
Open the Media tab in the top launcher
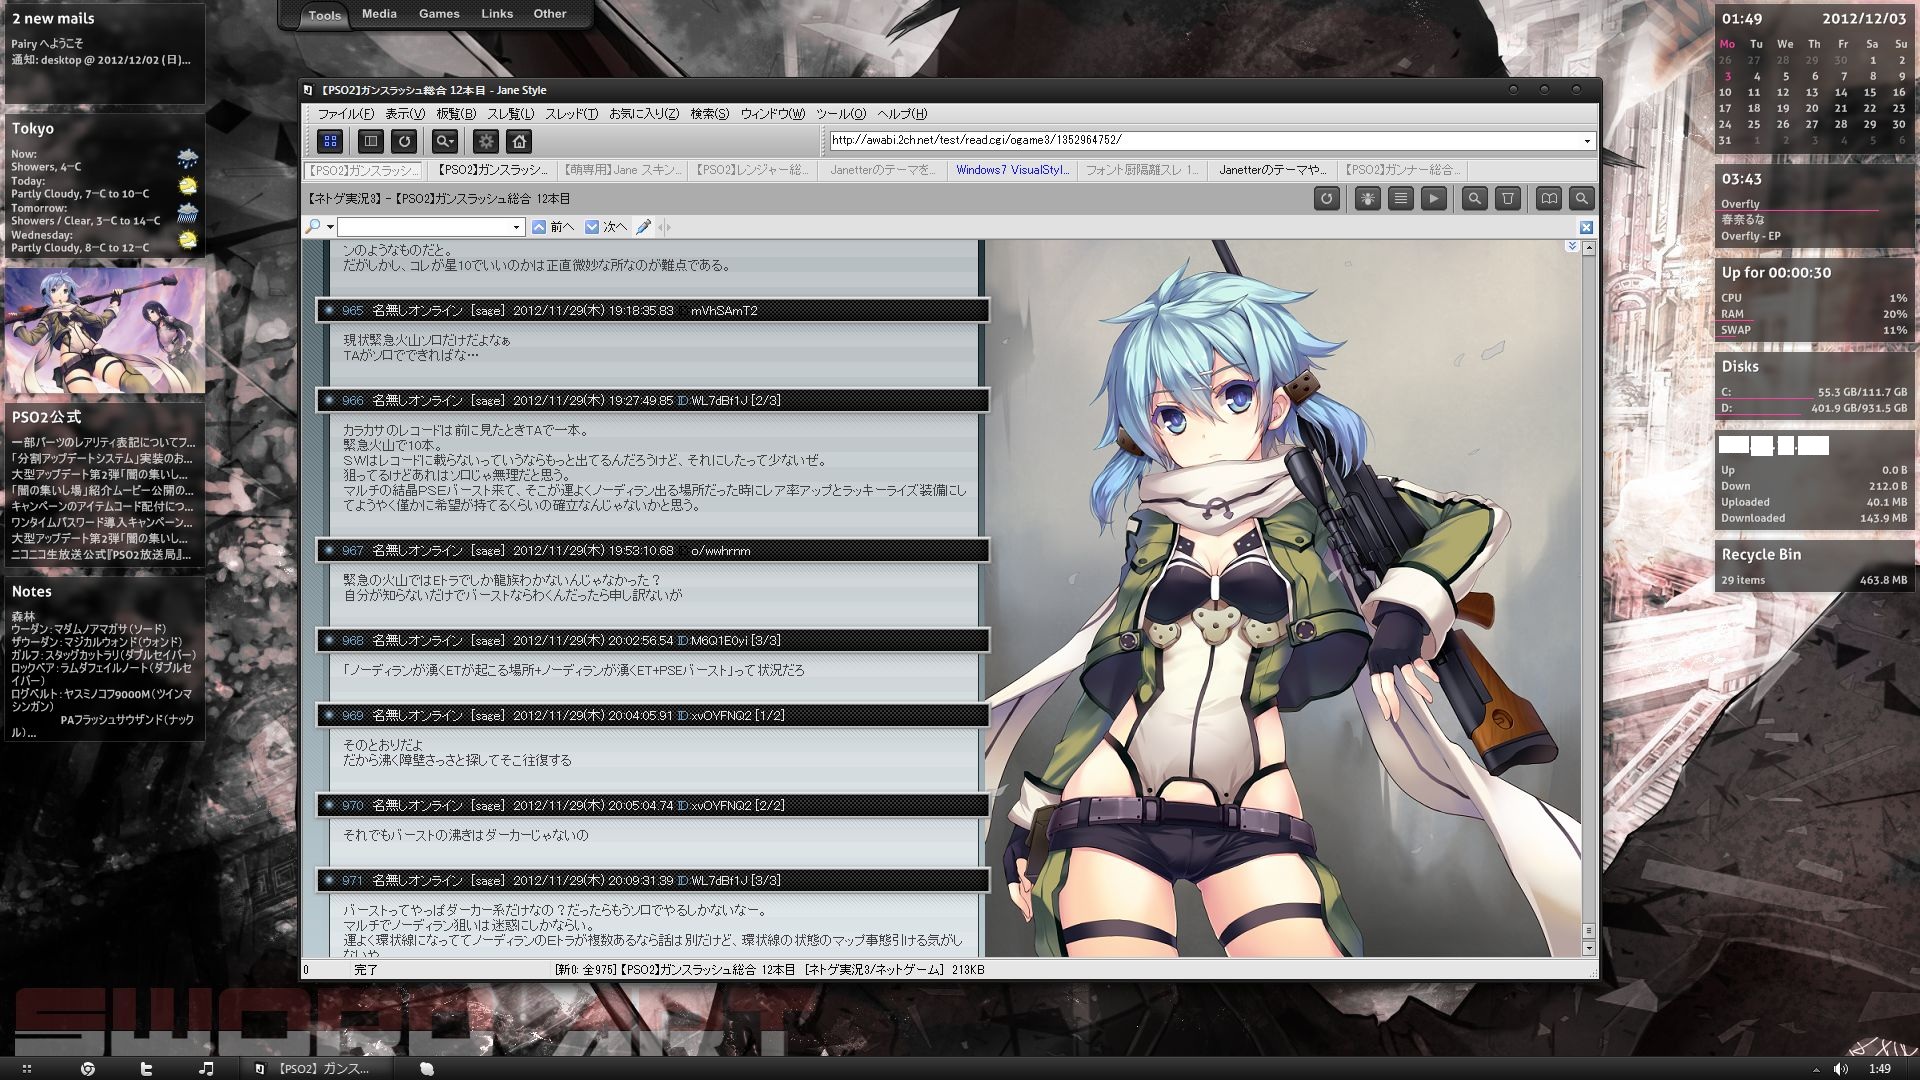[x=379, y=14]
